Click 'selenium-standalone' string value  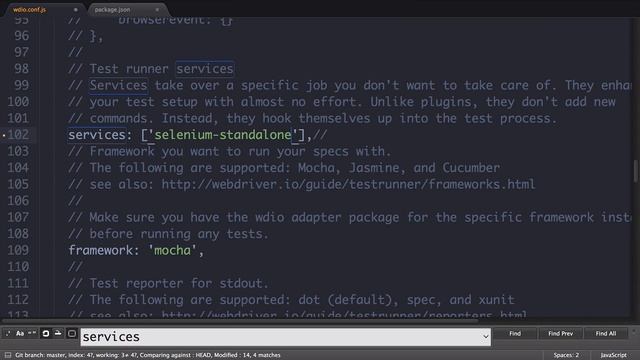pyautogui.click(x=222, y=135)
